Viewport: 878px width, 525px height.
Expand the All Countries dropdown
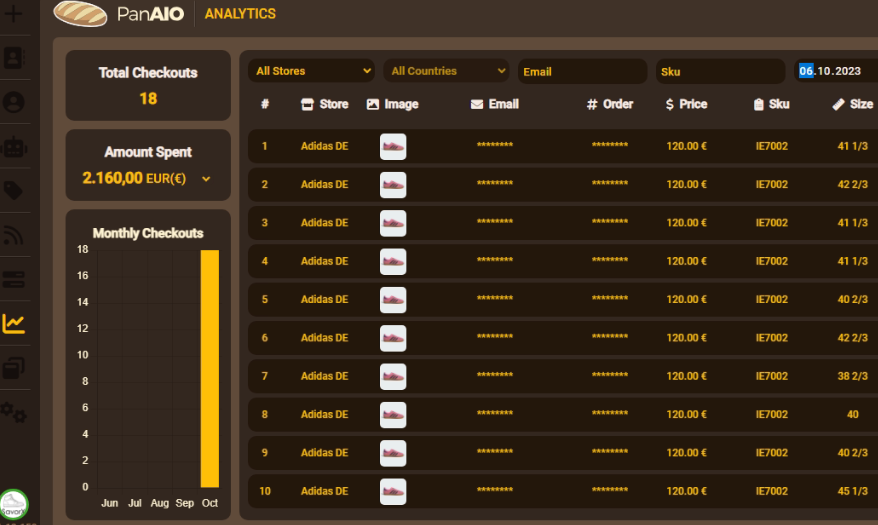(x=446, y=71)
